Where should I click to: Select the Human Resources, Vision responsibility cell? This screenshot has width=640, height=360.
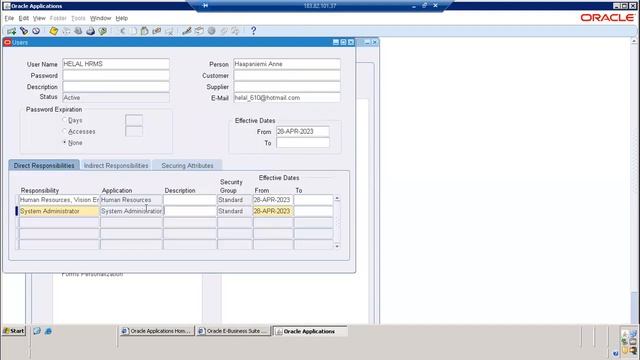point(59,200)
